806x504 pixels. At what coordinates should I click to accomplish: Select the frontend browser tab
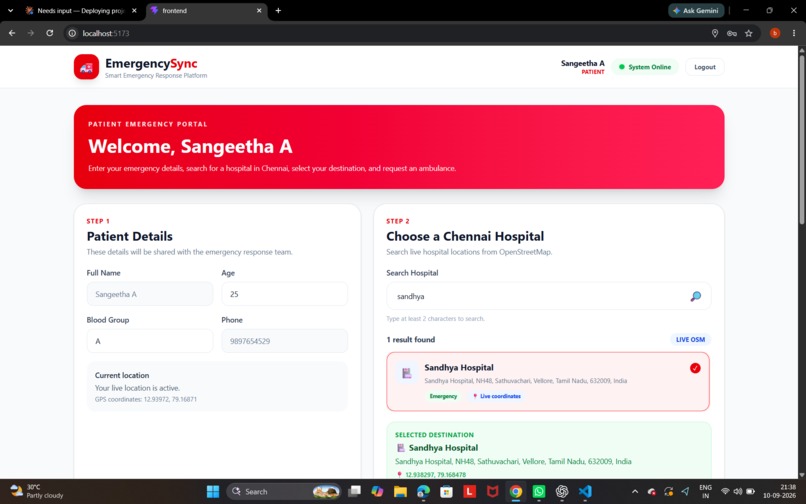click(x=207, y=10)
